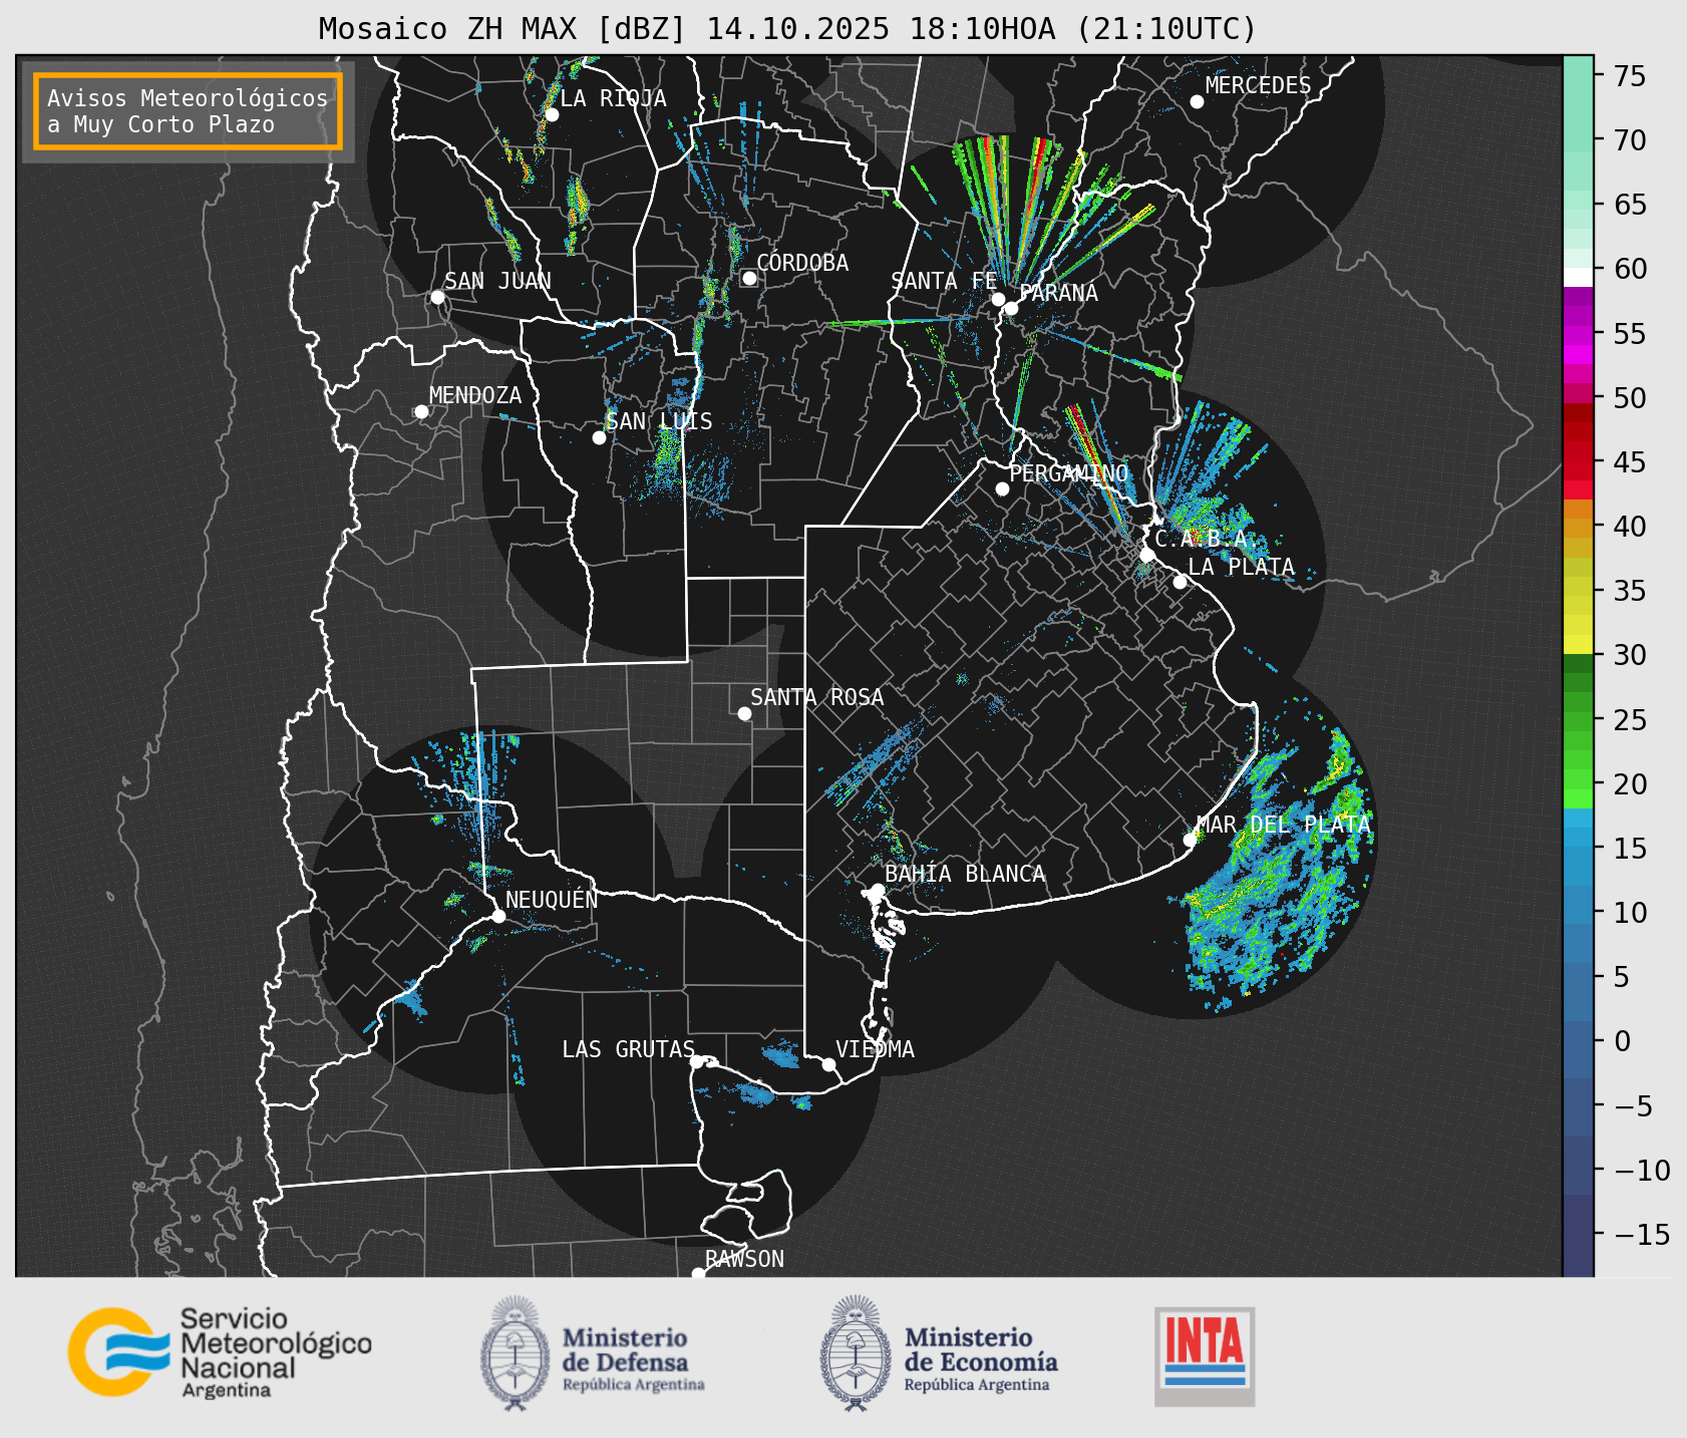Click the Mendoza city marker dot
Viewport: 1687px width, 1438px height.
click(x=421, y=412)
